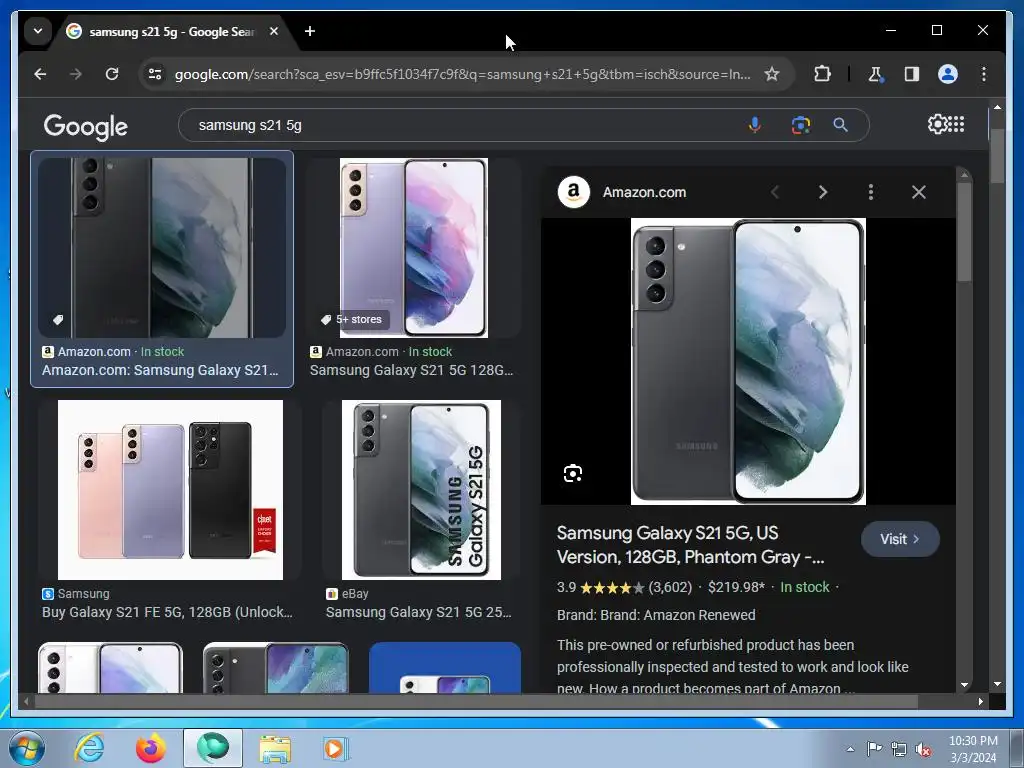Viewport: 1024px width, 768px height.
Task: Click Brand: Brand: Amazon Renewed text
Action: (x=656, y=615)
